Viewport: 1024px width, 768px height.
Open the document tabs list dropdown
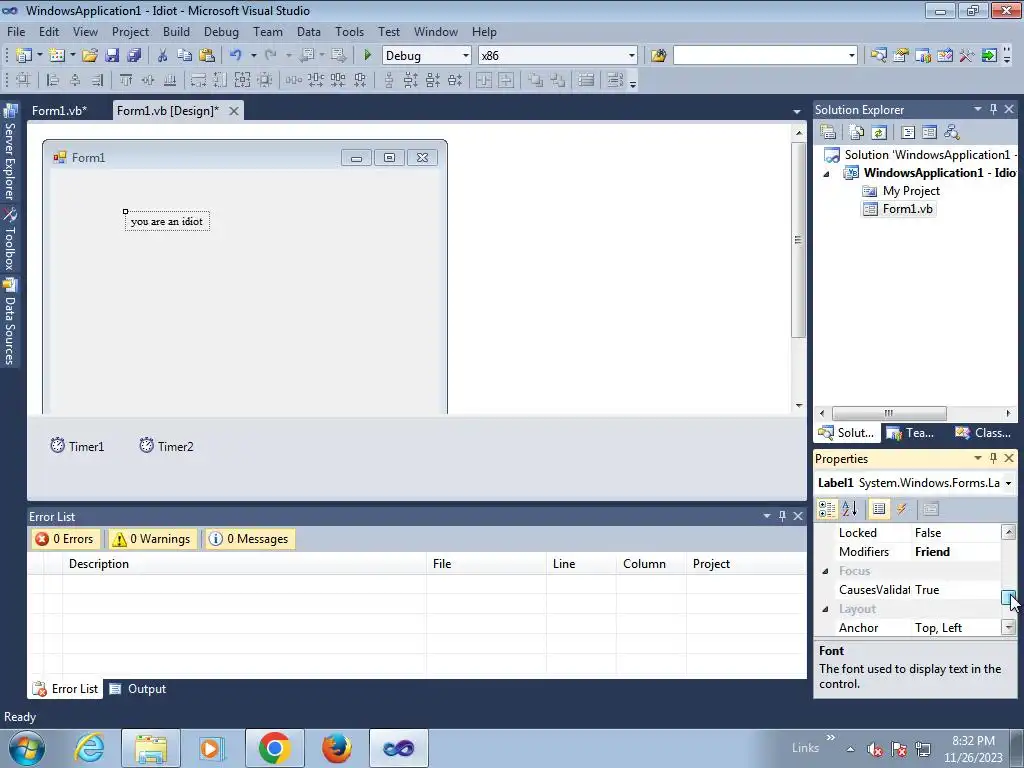(x=797, y=112)
